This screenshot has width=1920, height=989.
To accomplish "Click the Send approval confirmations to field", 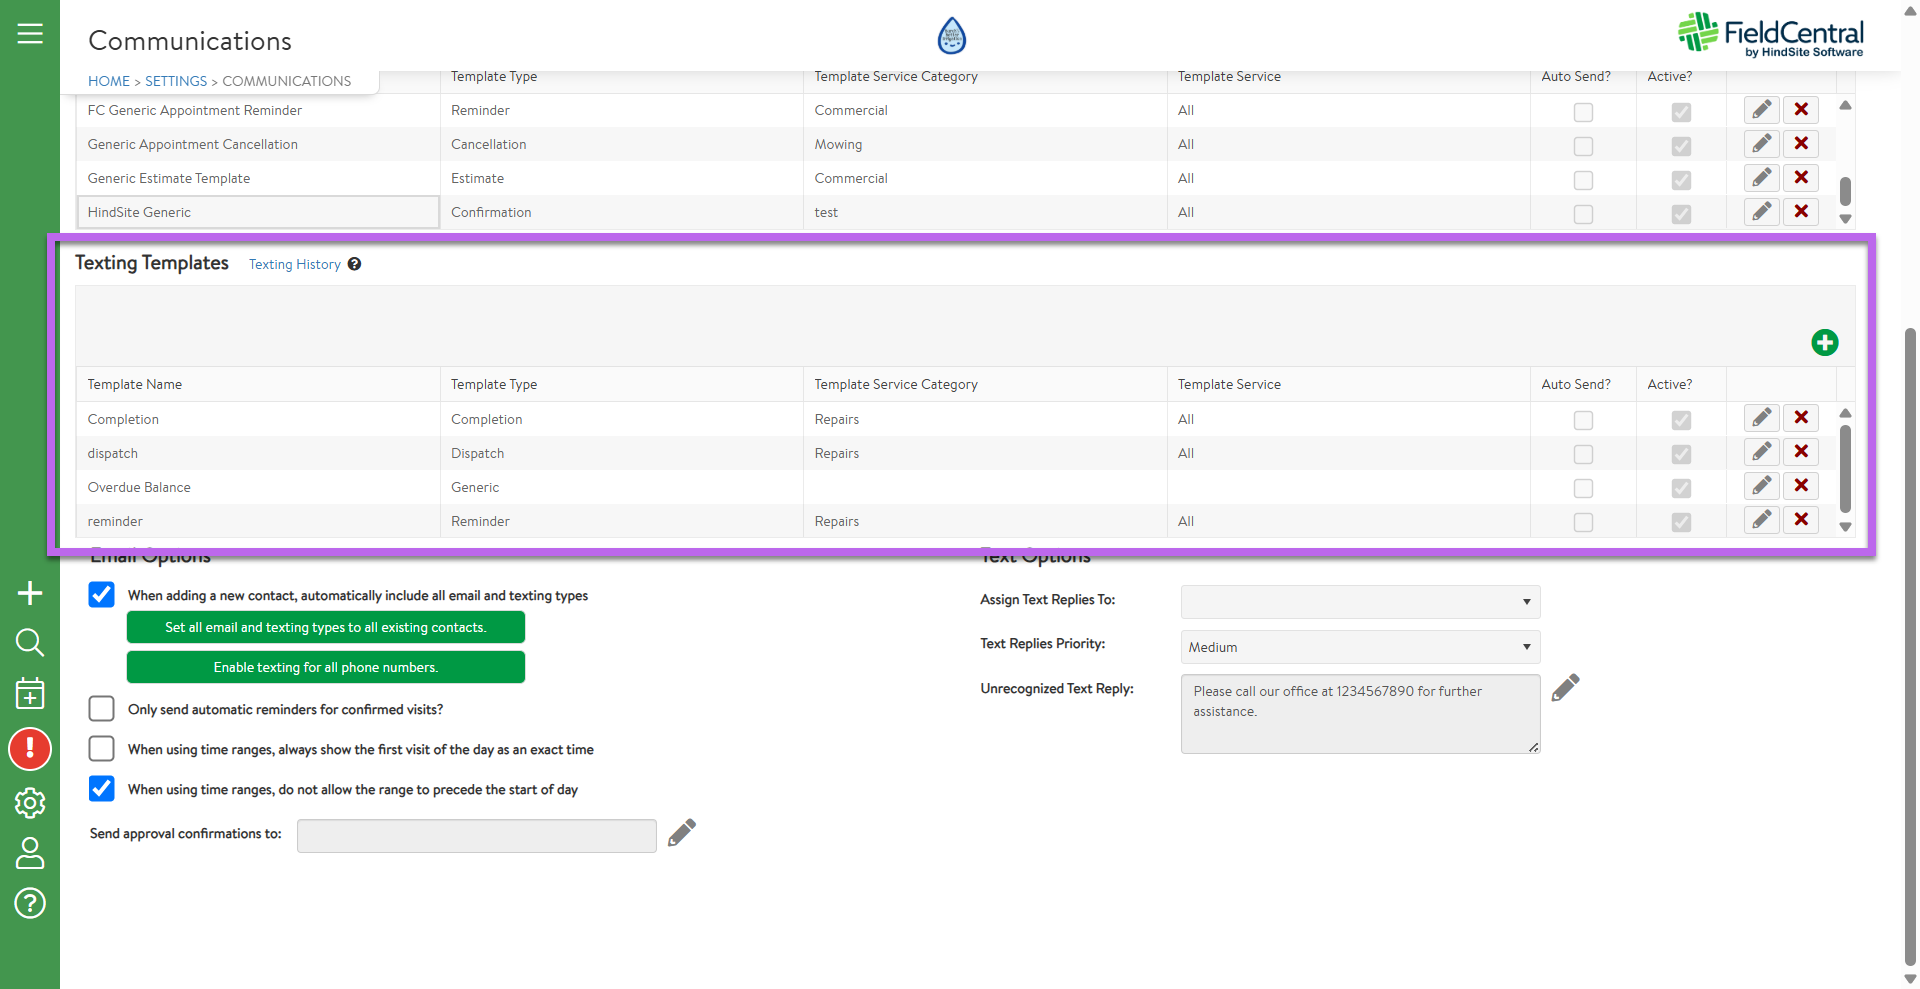I will point(476,835).
